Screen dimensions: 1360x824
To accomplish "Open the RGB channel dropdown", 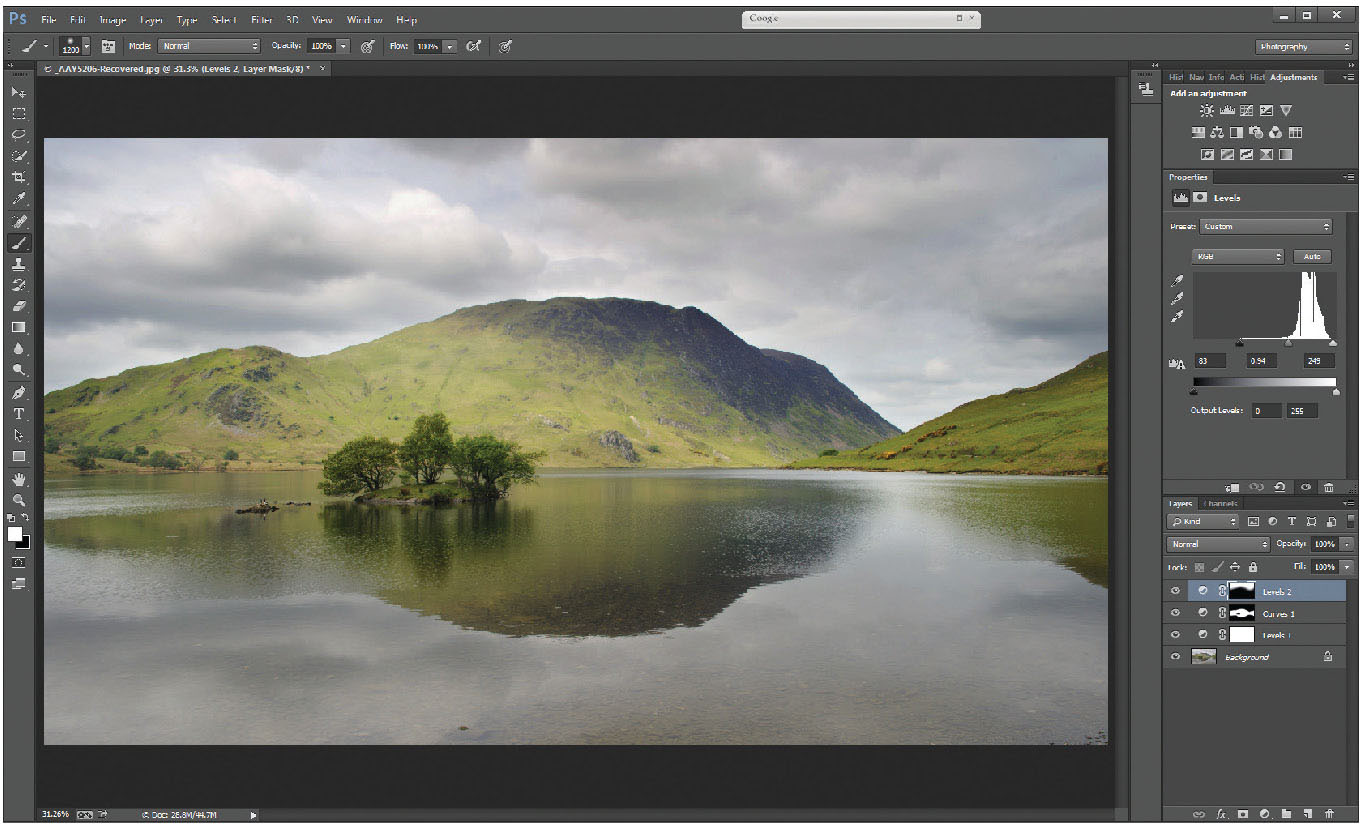I will (1238, 256).
